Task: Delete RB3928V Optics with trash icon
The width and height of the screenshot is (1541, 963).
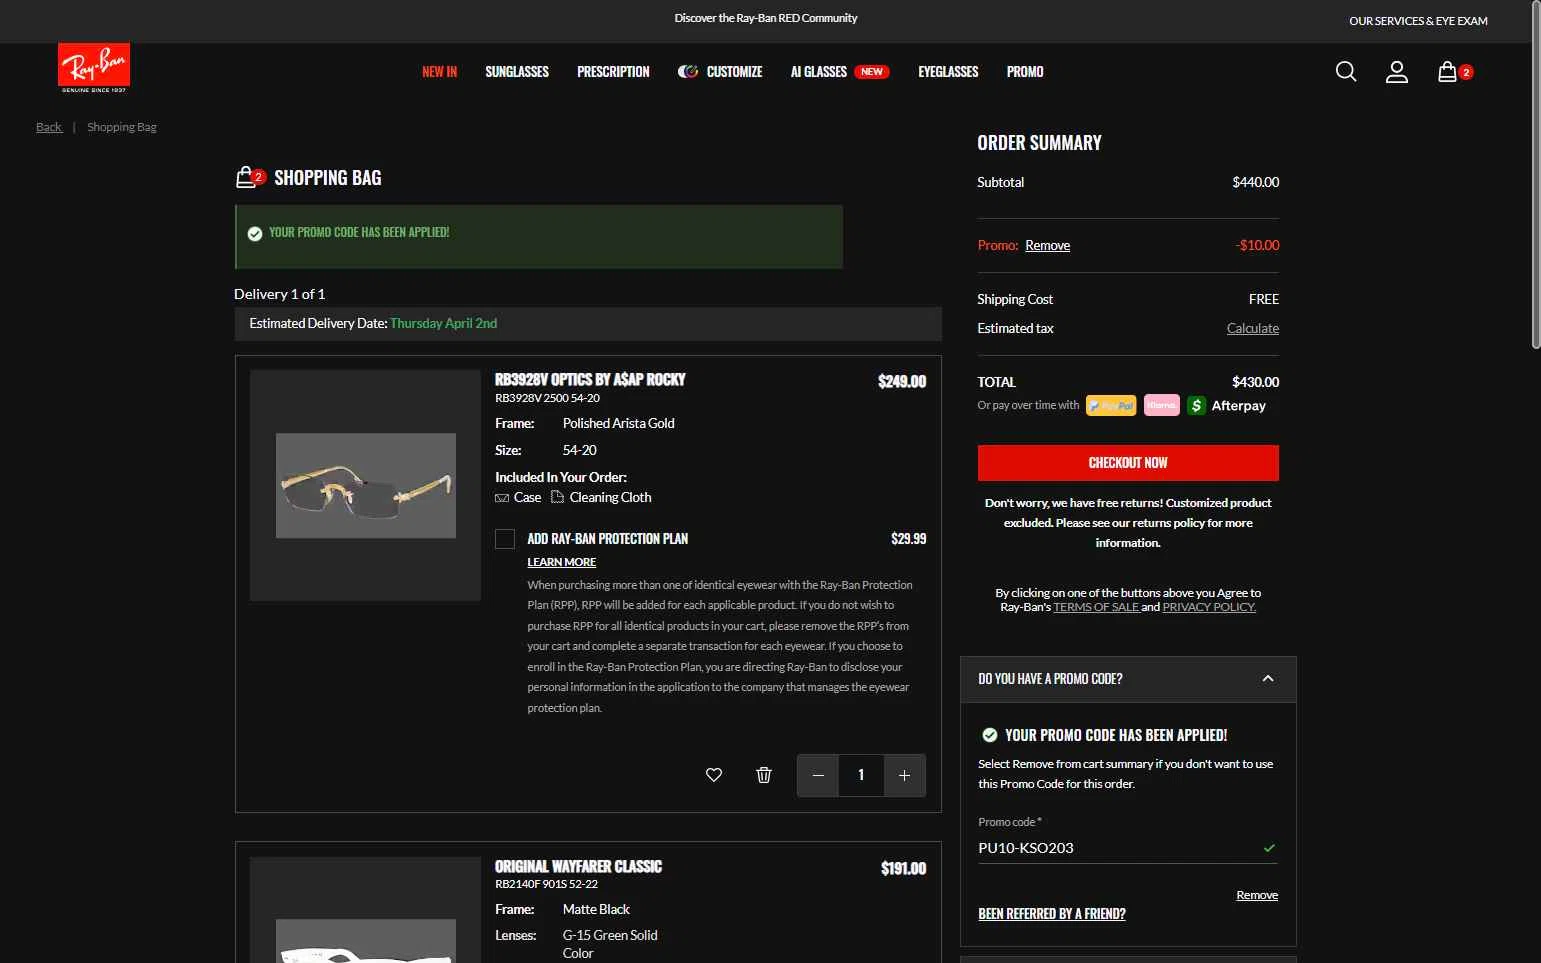Action: [x=764, y=775]
